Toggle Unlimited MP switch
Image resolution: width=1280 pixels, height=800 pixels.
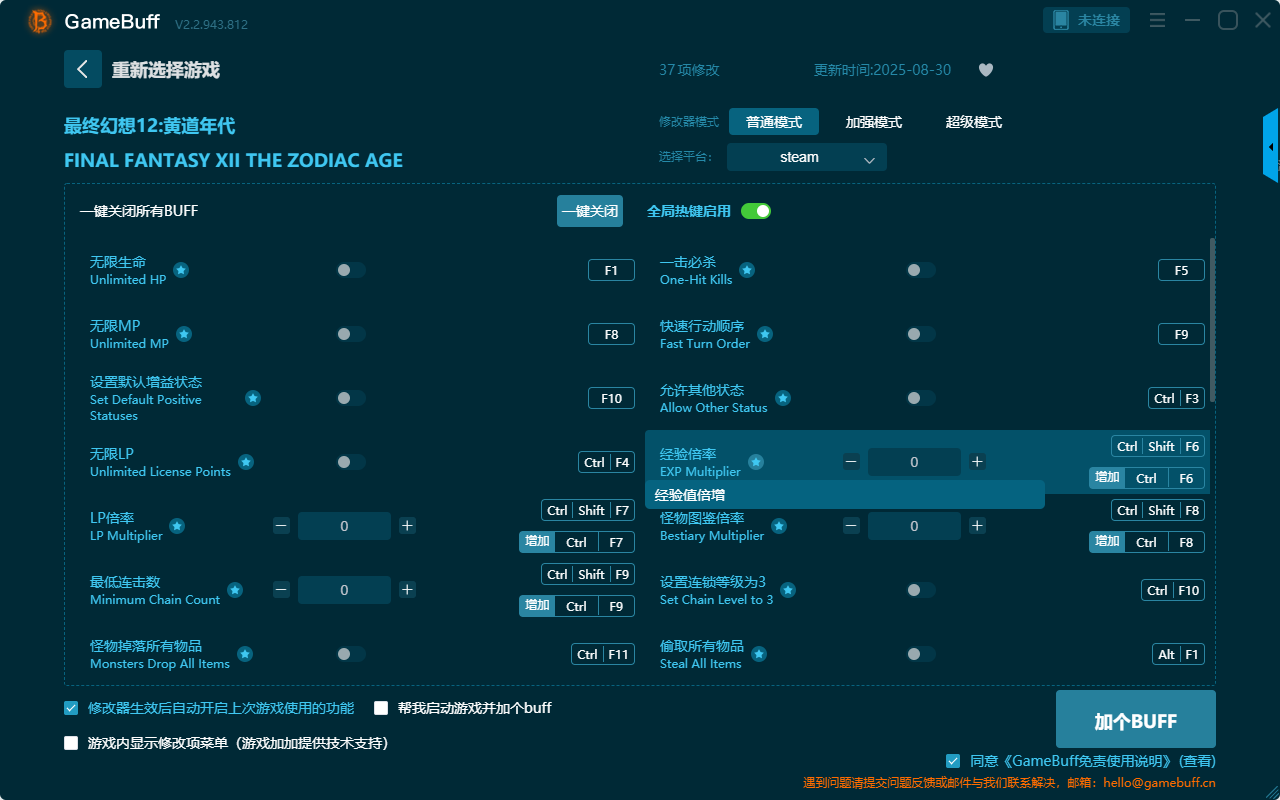[351, 334]
